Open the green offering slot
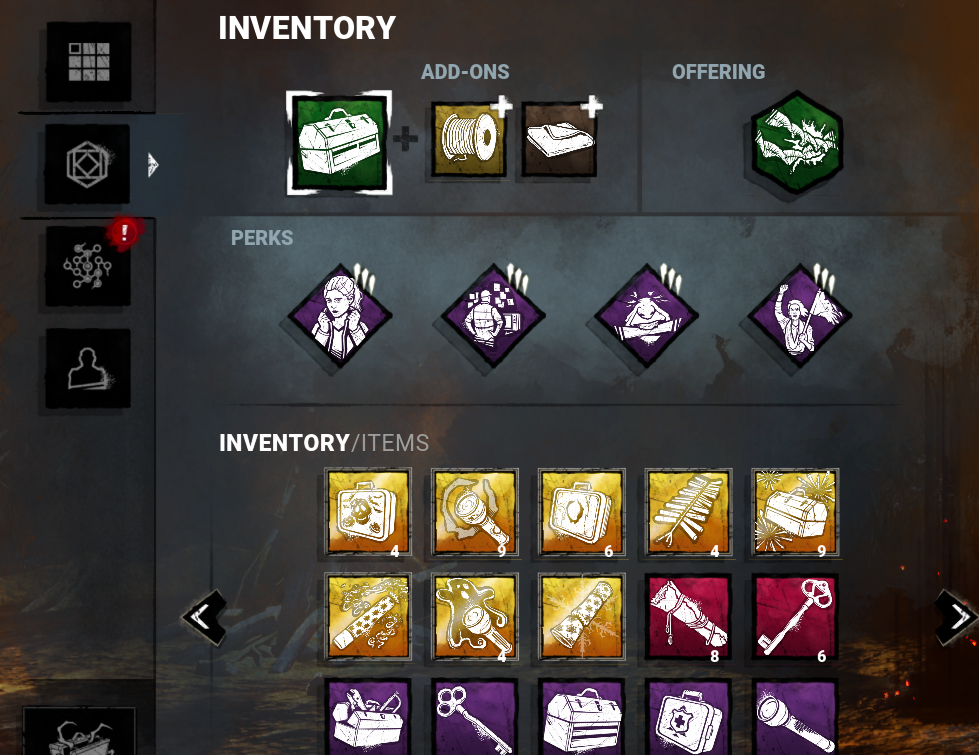 [x=797, y=142]
